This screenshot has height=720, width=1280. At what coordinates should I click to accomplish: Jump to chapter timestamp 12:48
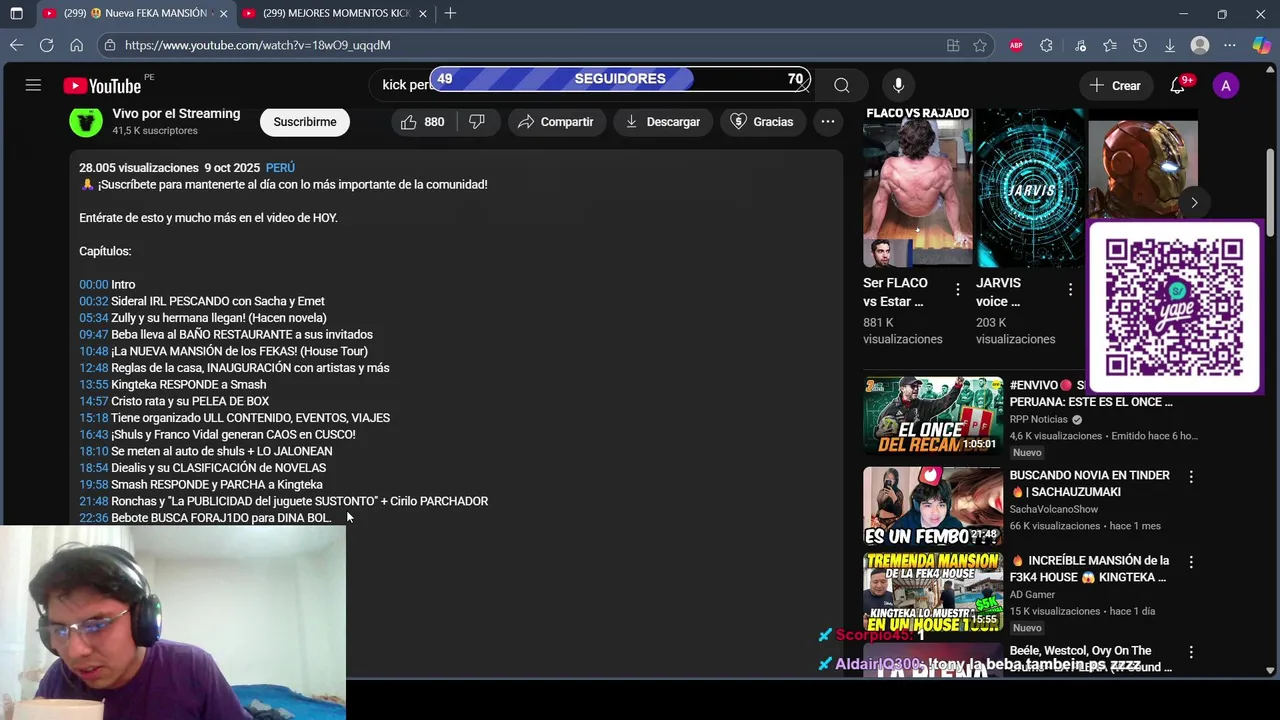[x=93, y=368]
